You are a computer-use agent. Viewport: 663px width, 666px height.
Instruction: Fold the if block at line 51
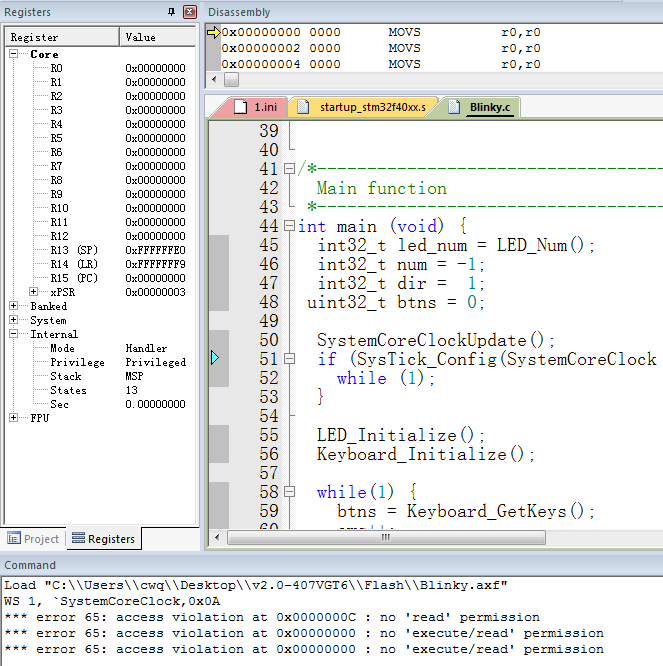point(289,359)
